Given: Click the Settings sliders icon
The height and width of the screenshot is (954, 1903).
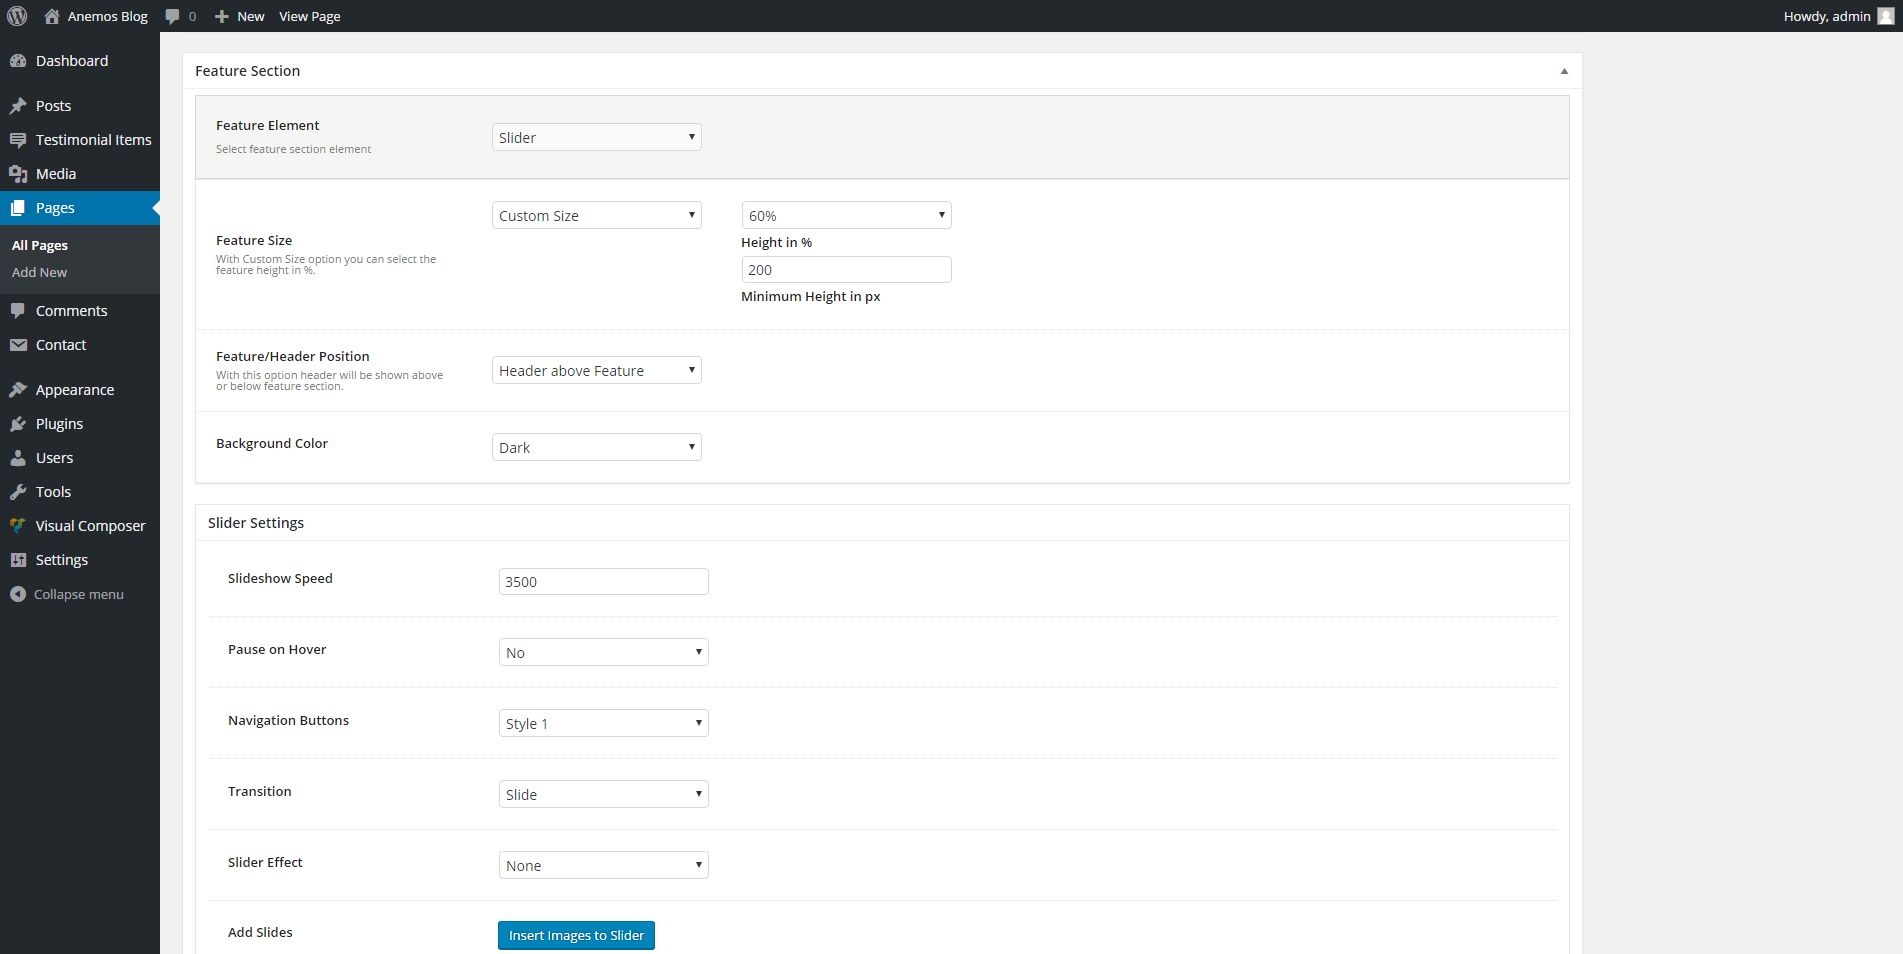Looking at the screenshot, I should pyautogui.click(x=18, y=560).
